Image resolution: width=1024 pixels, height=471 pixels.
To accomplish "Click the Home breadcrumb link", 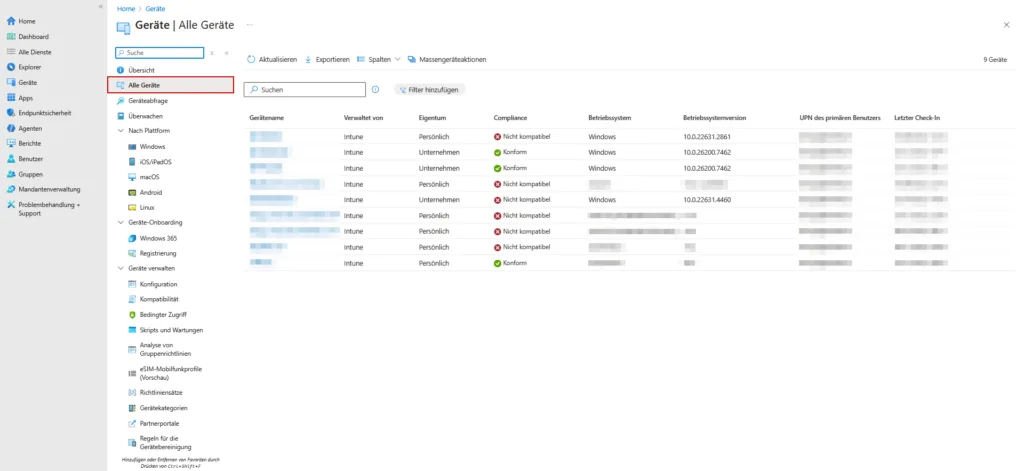I will click(x=125, y=8).
